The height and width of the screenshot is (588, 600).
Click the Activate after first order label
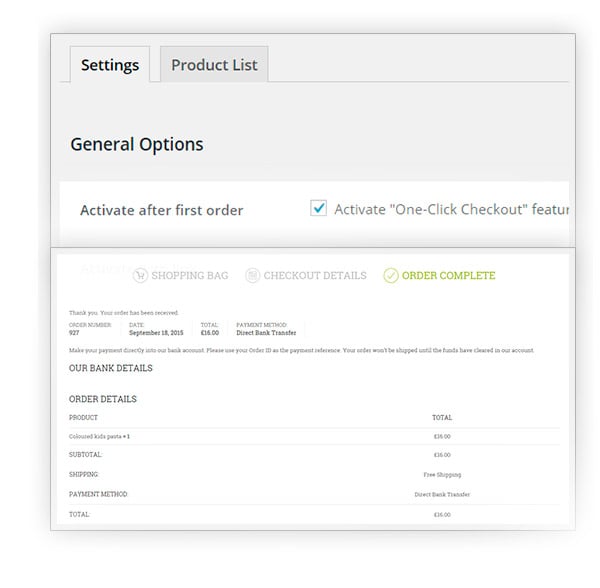click(162, 210)
